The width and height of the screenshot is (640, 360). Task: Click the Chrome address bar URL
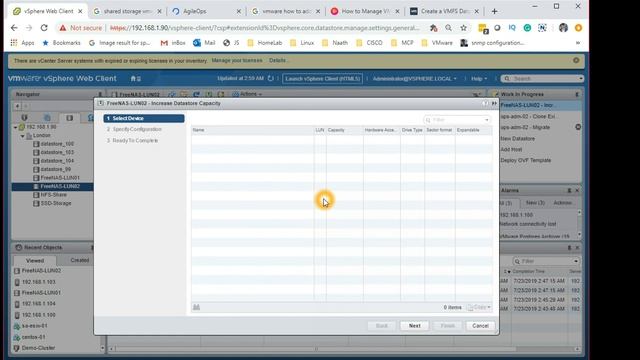(264, 28)
